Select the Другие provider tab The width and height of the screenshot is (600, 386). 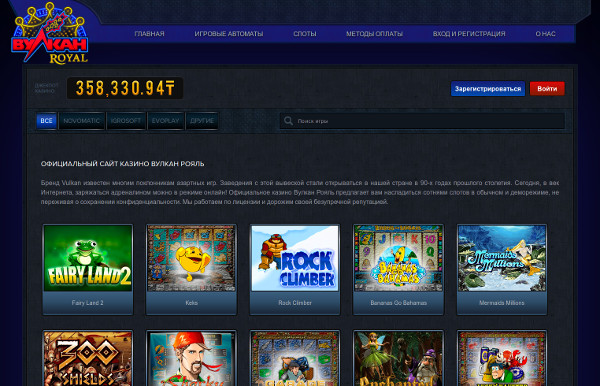(202, 121)
